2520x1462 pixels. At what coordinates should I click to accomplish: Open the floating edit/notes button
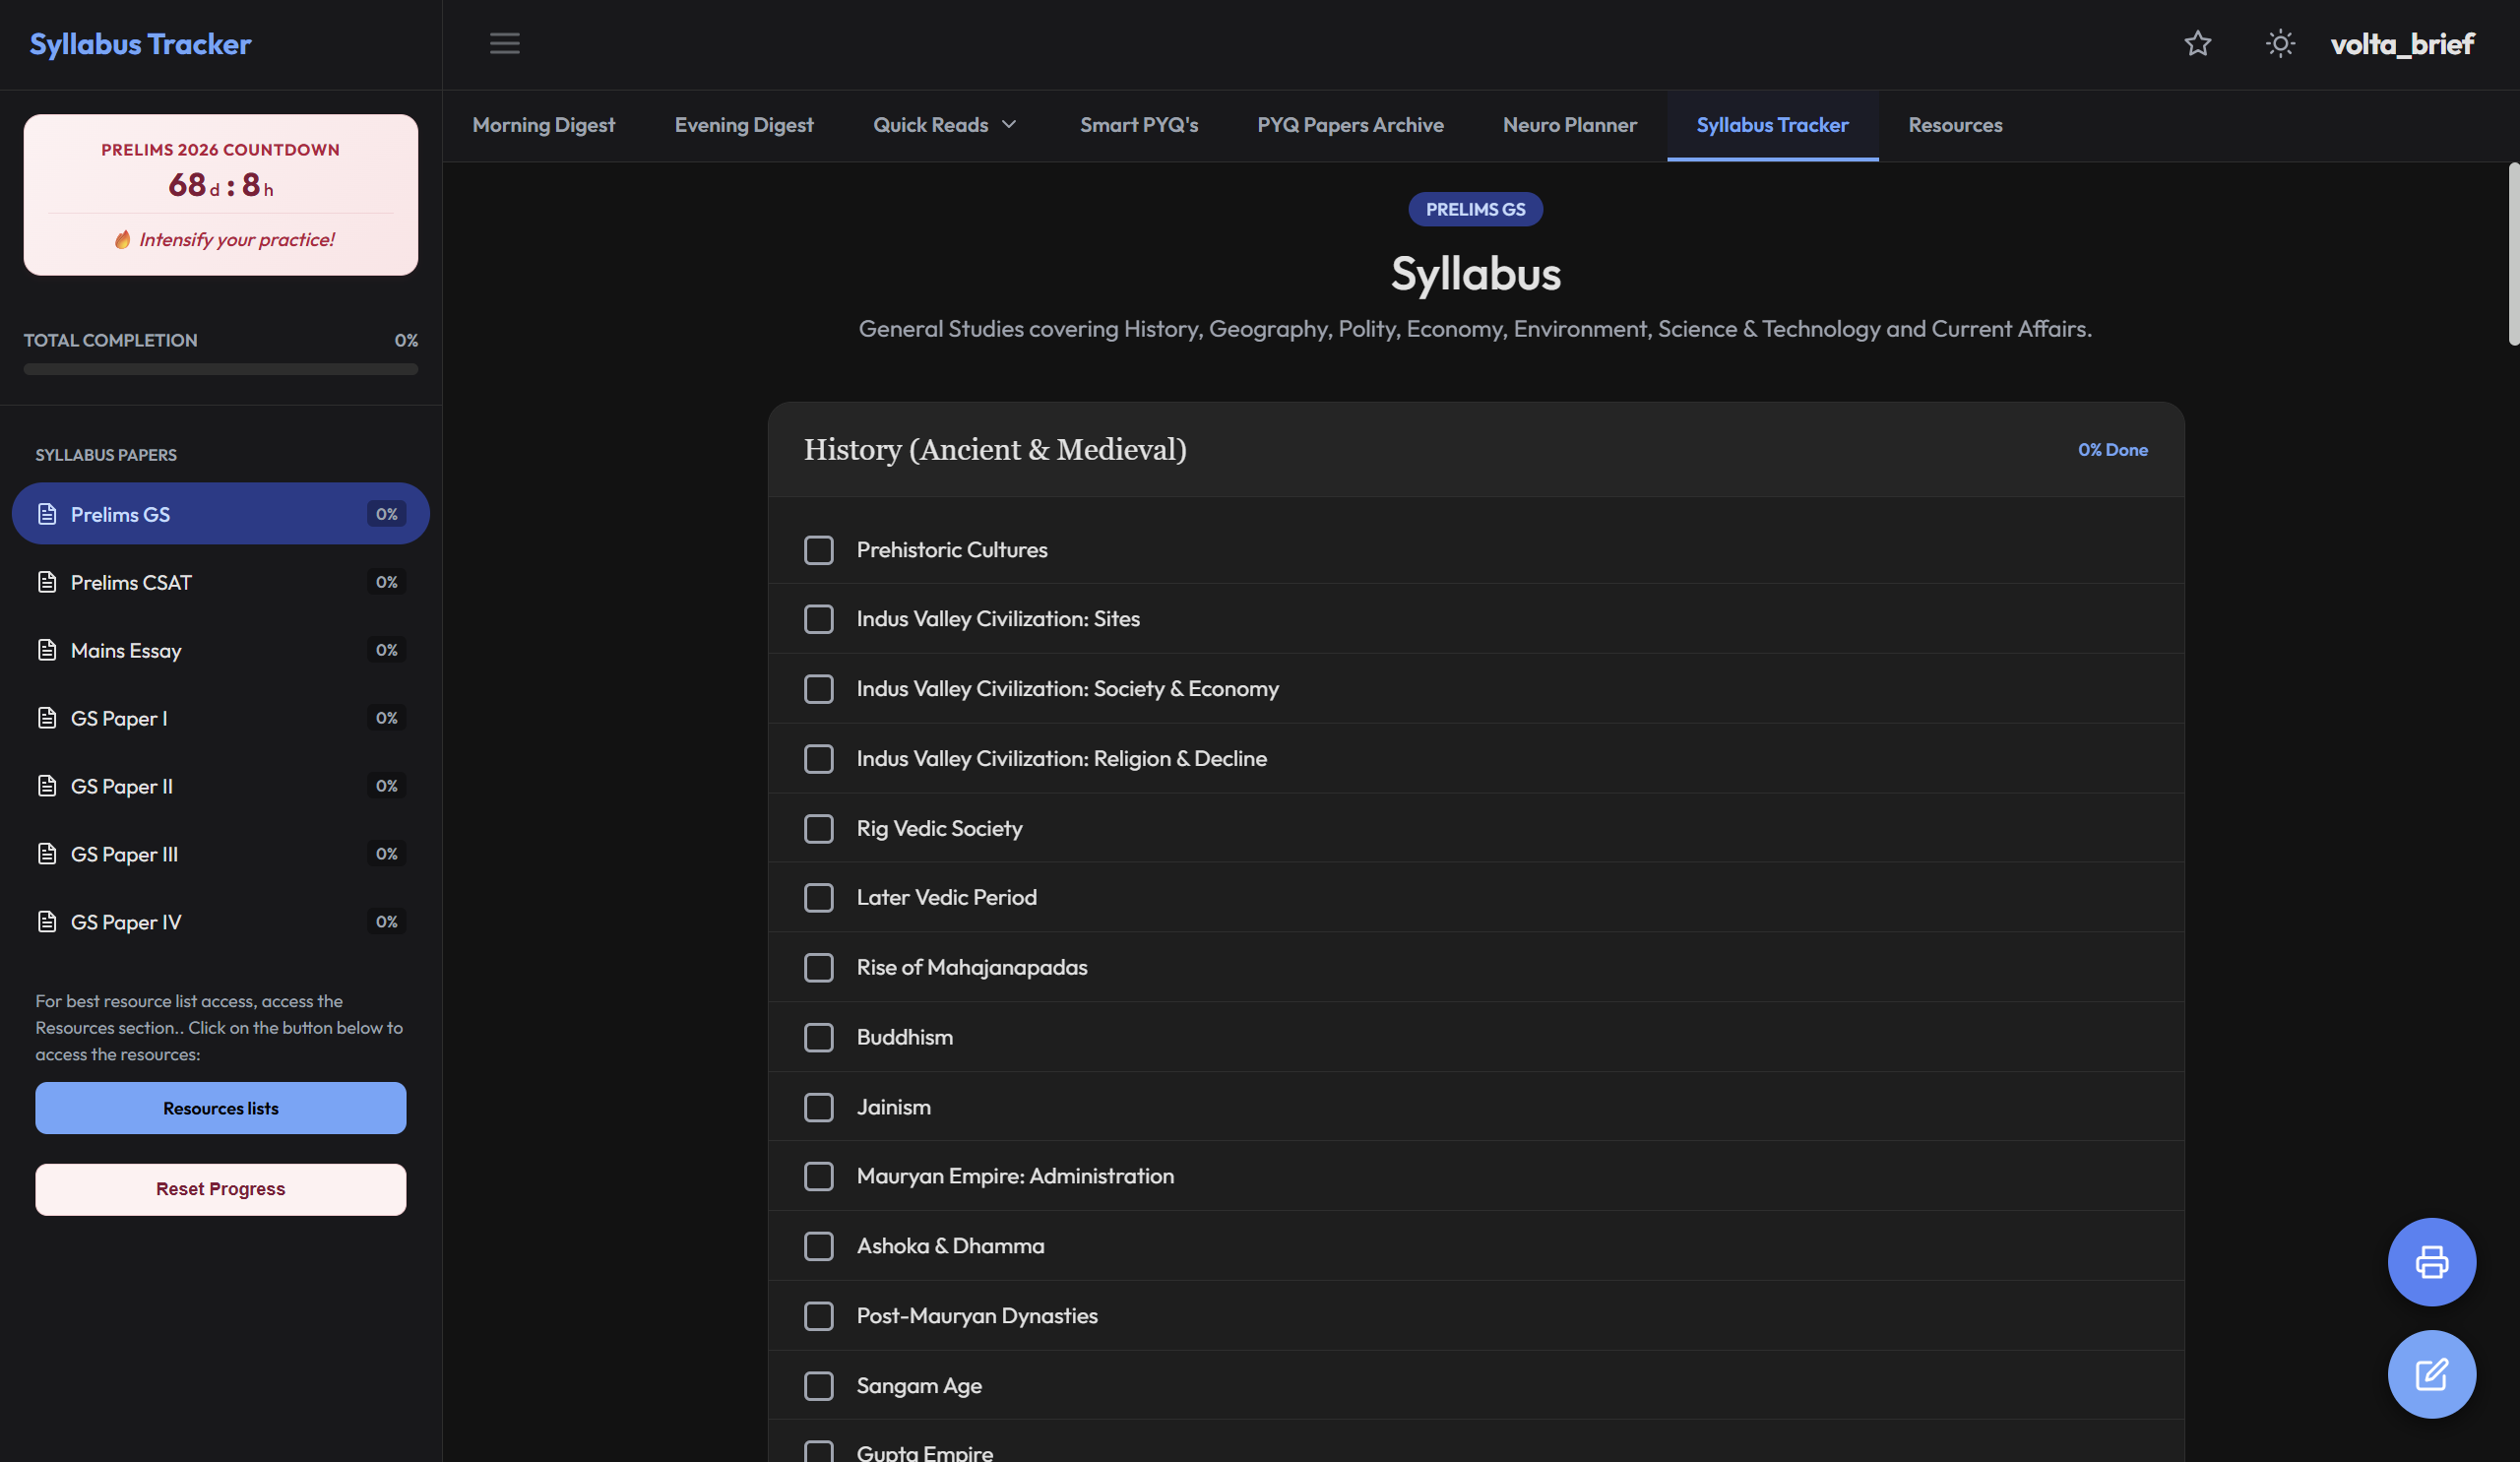click(x=2432, y=1374)
